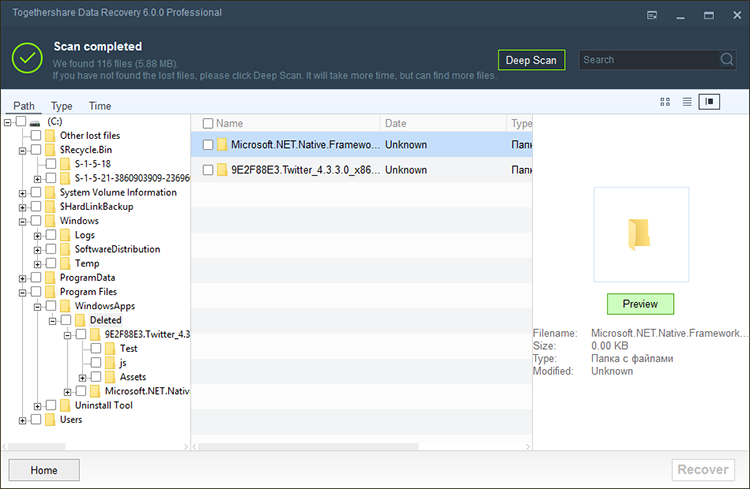Viewport: 750px width, 489px height.
Task: Switch to large icons view
Action: coord(665,102)
